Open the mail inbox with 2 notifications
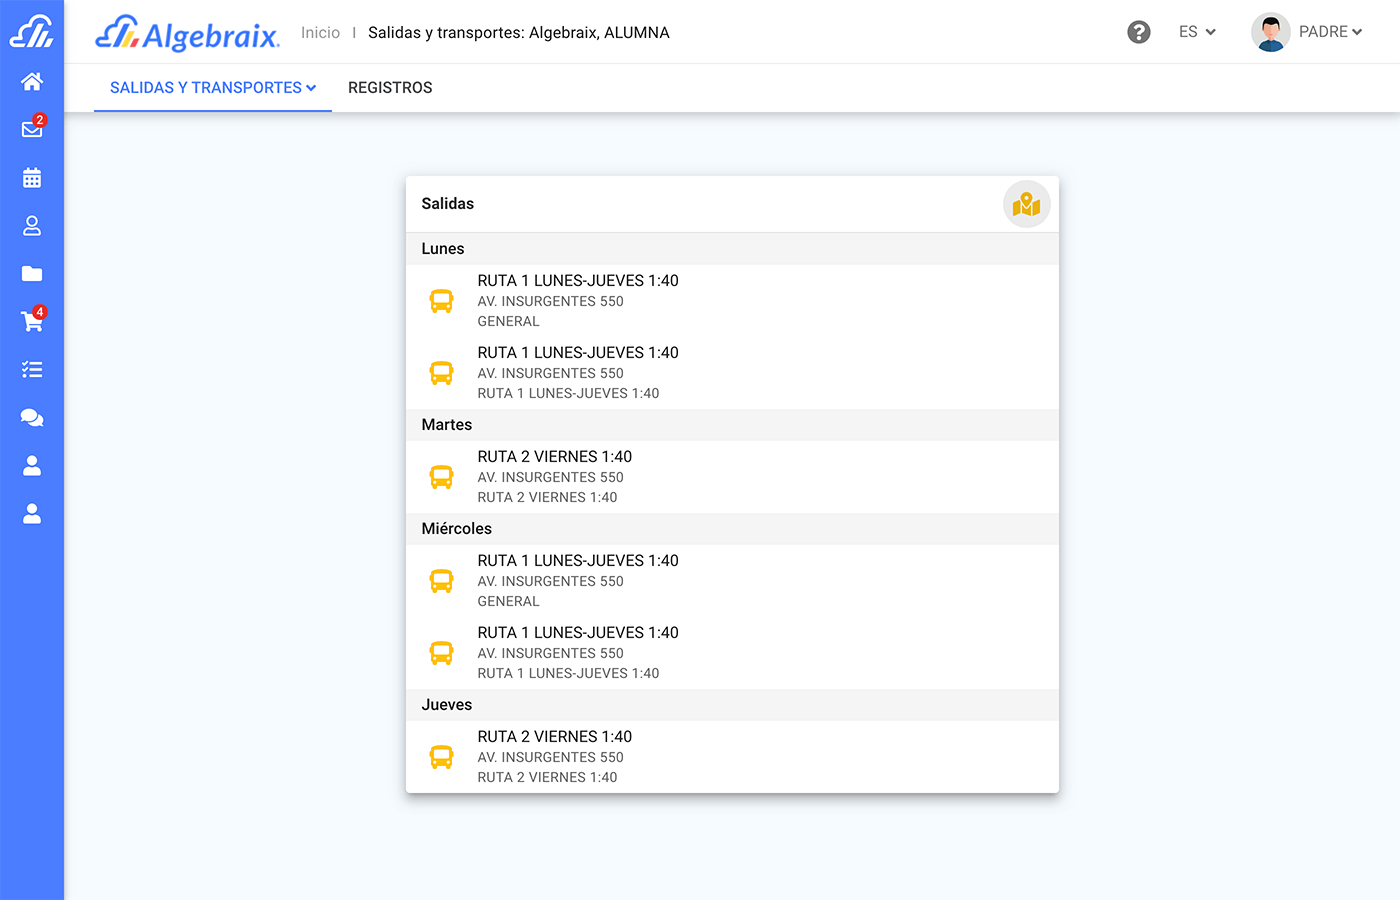Viewport: 1400px width, 900px height. coord(32,129)
